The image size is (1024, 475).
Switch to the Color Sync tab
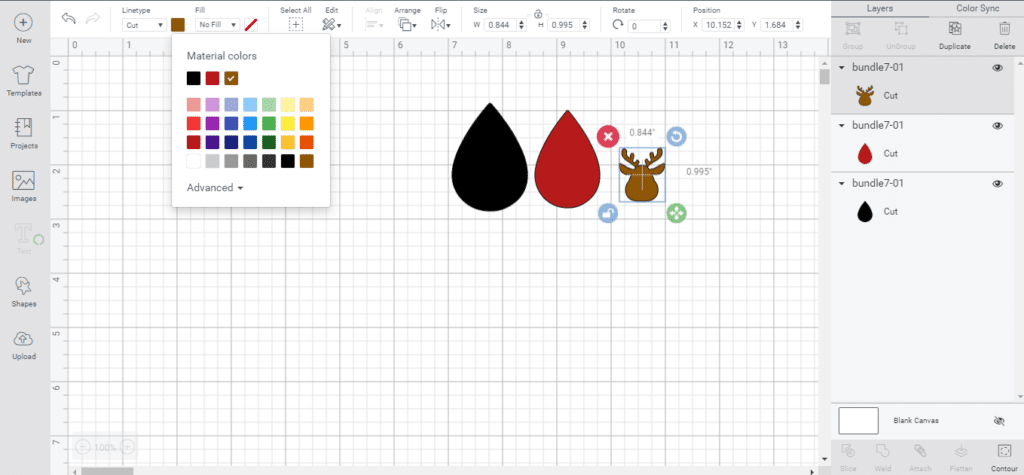[975, 8]
